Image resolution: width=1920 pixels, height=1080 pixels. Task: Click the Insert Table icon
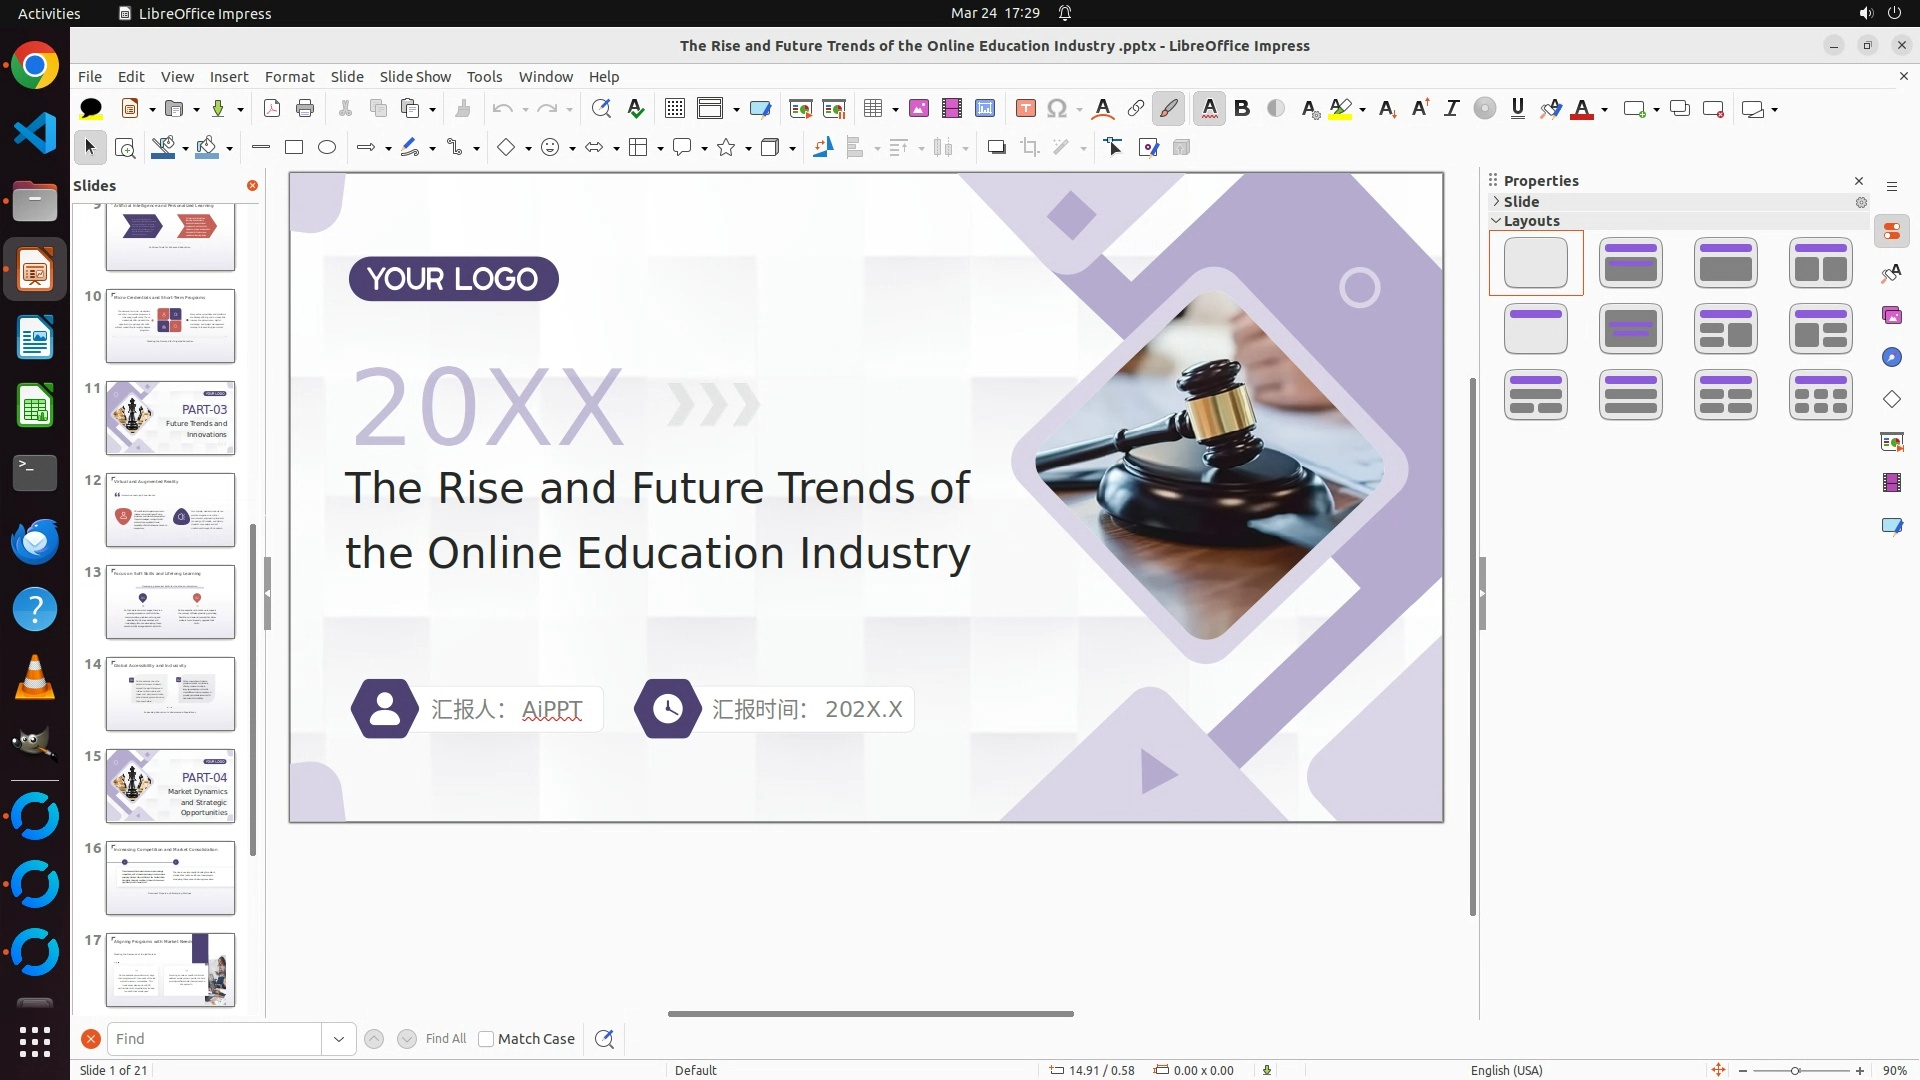pyautogui.click(x=873, y=109)
